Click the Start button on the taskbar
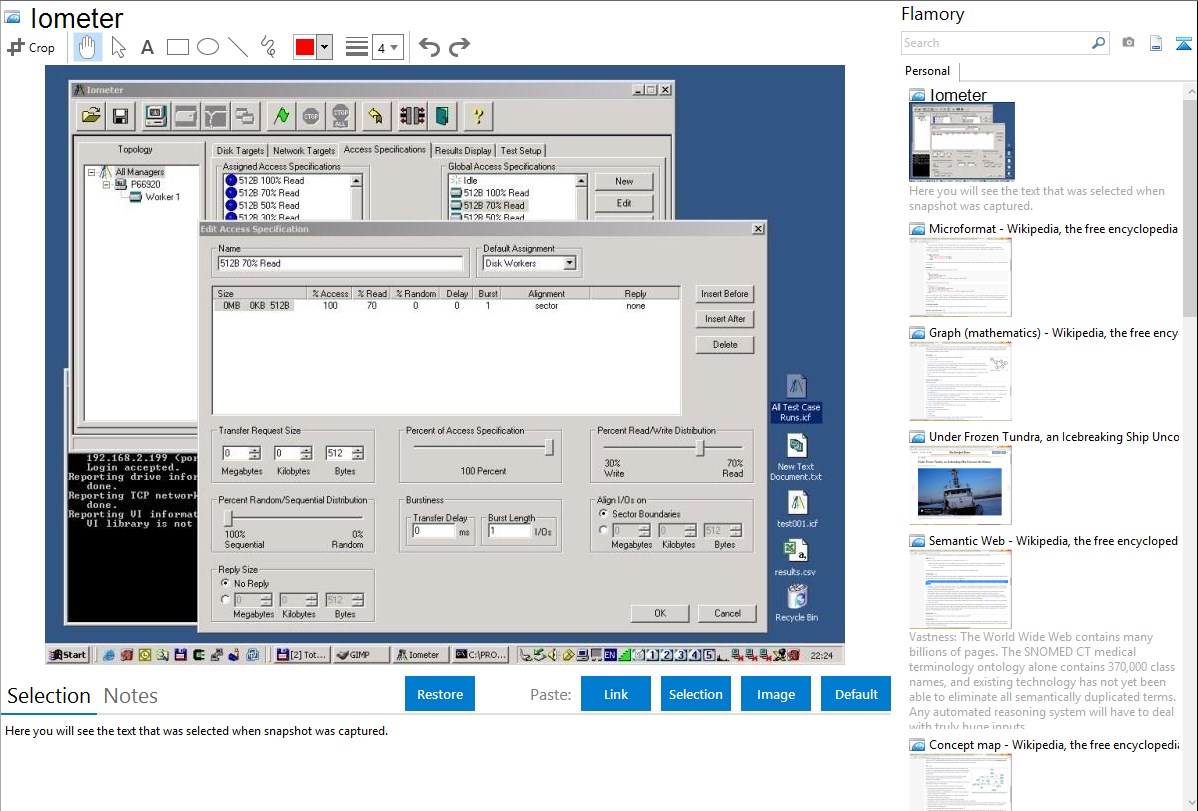The image size is (1198, 811). (x=68, y=654)
